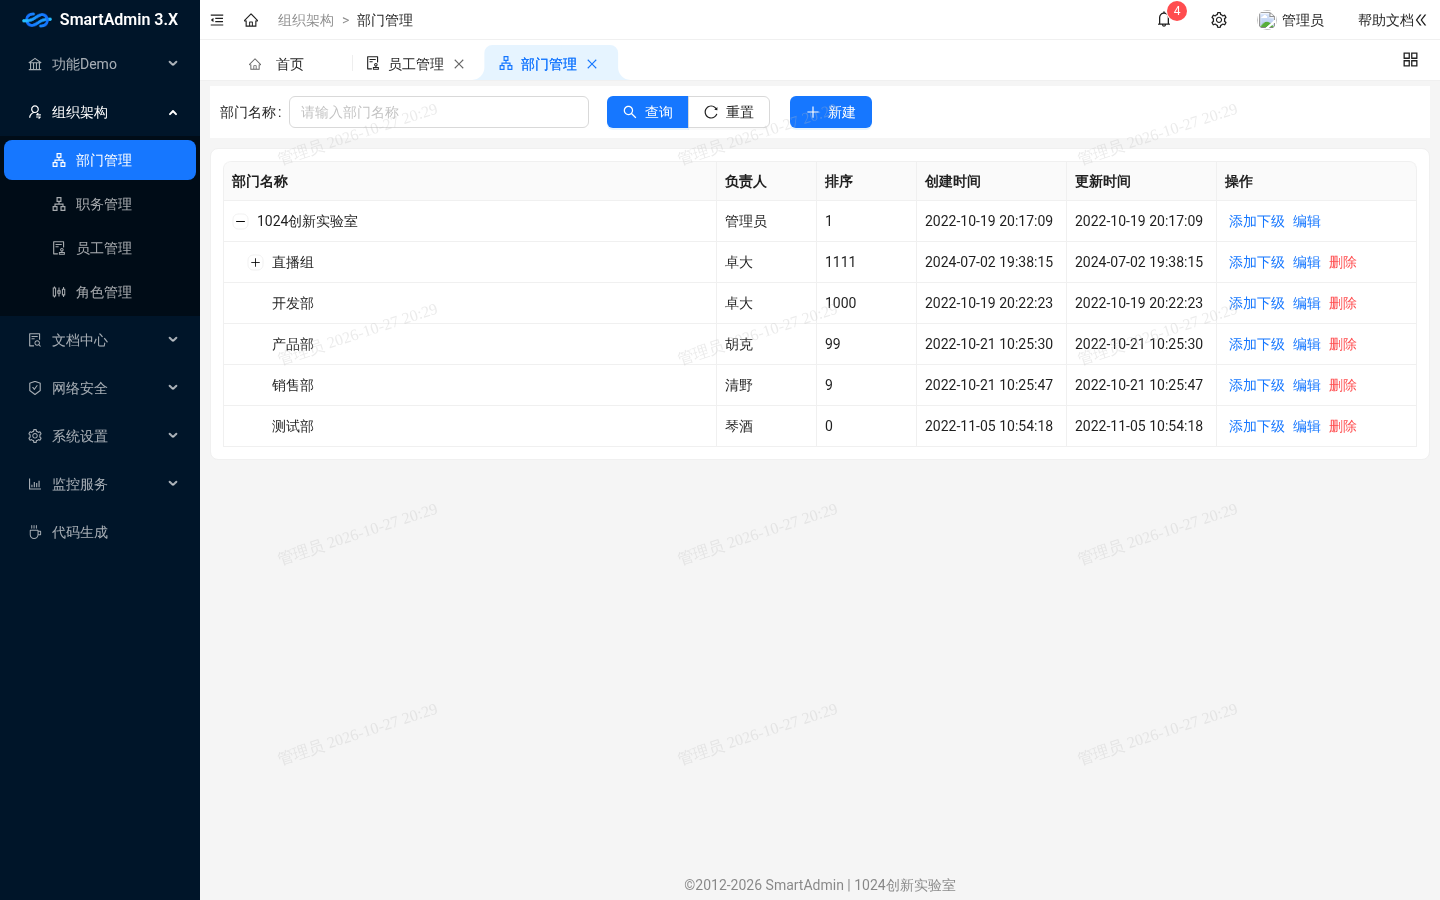Open notifications bell icon

coord(1164,20)
